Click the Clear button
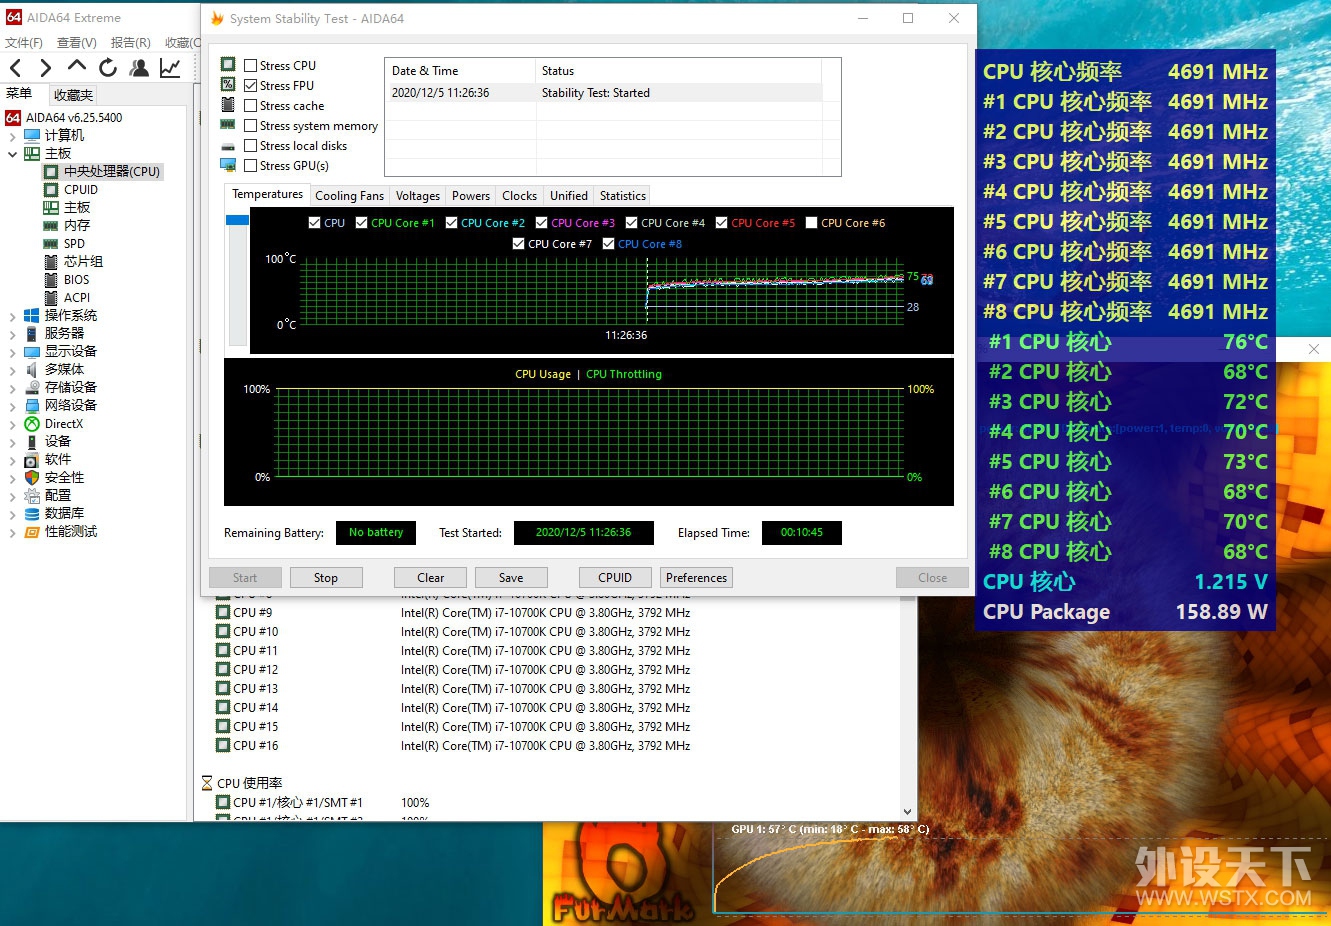 pyautogui.click(x=430, y=578)
